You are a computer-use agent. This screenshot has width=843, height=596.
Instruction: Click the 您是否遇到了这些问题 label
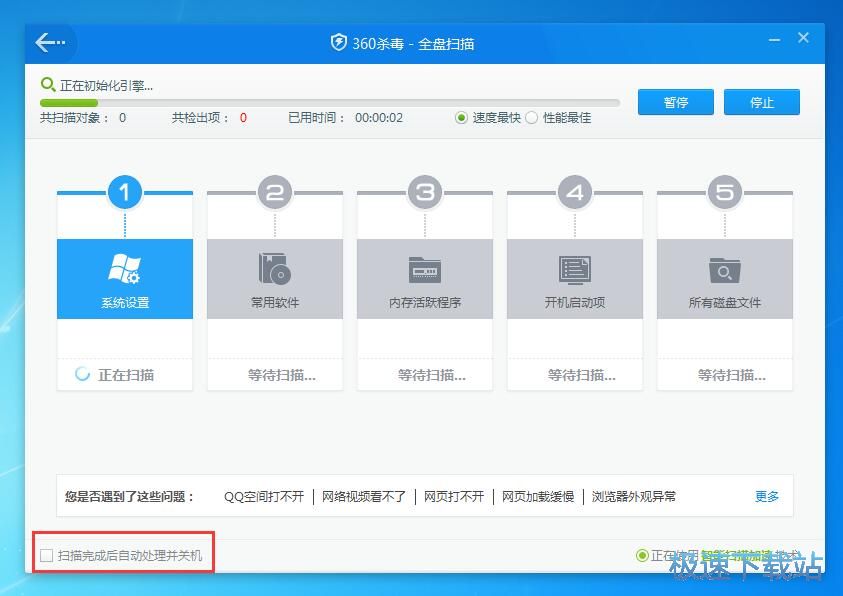coord(130,496)
